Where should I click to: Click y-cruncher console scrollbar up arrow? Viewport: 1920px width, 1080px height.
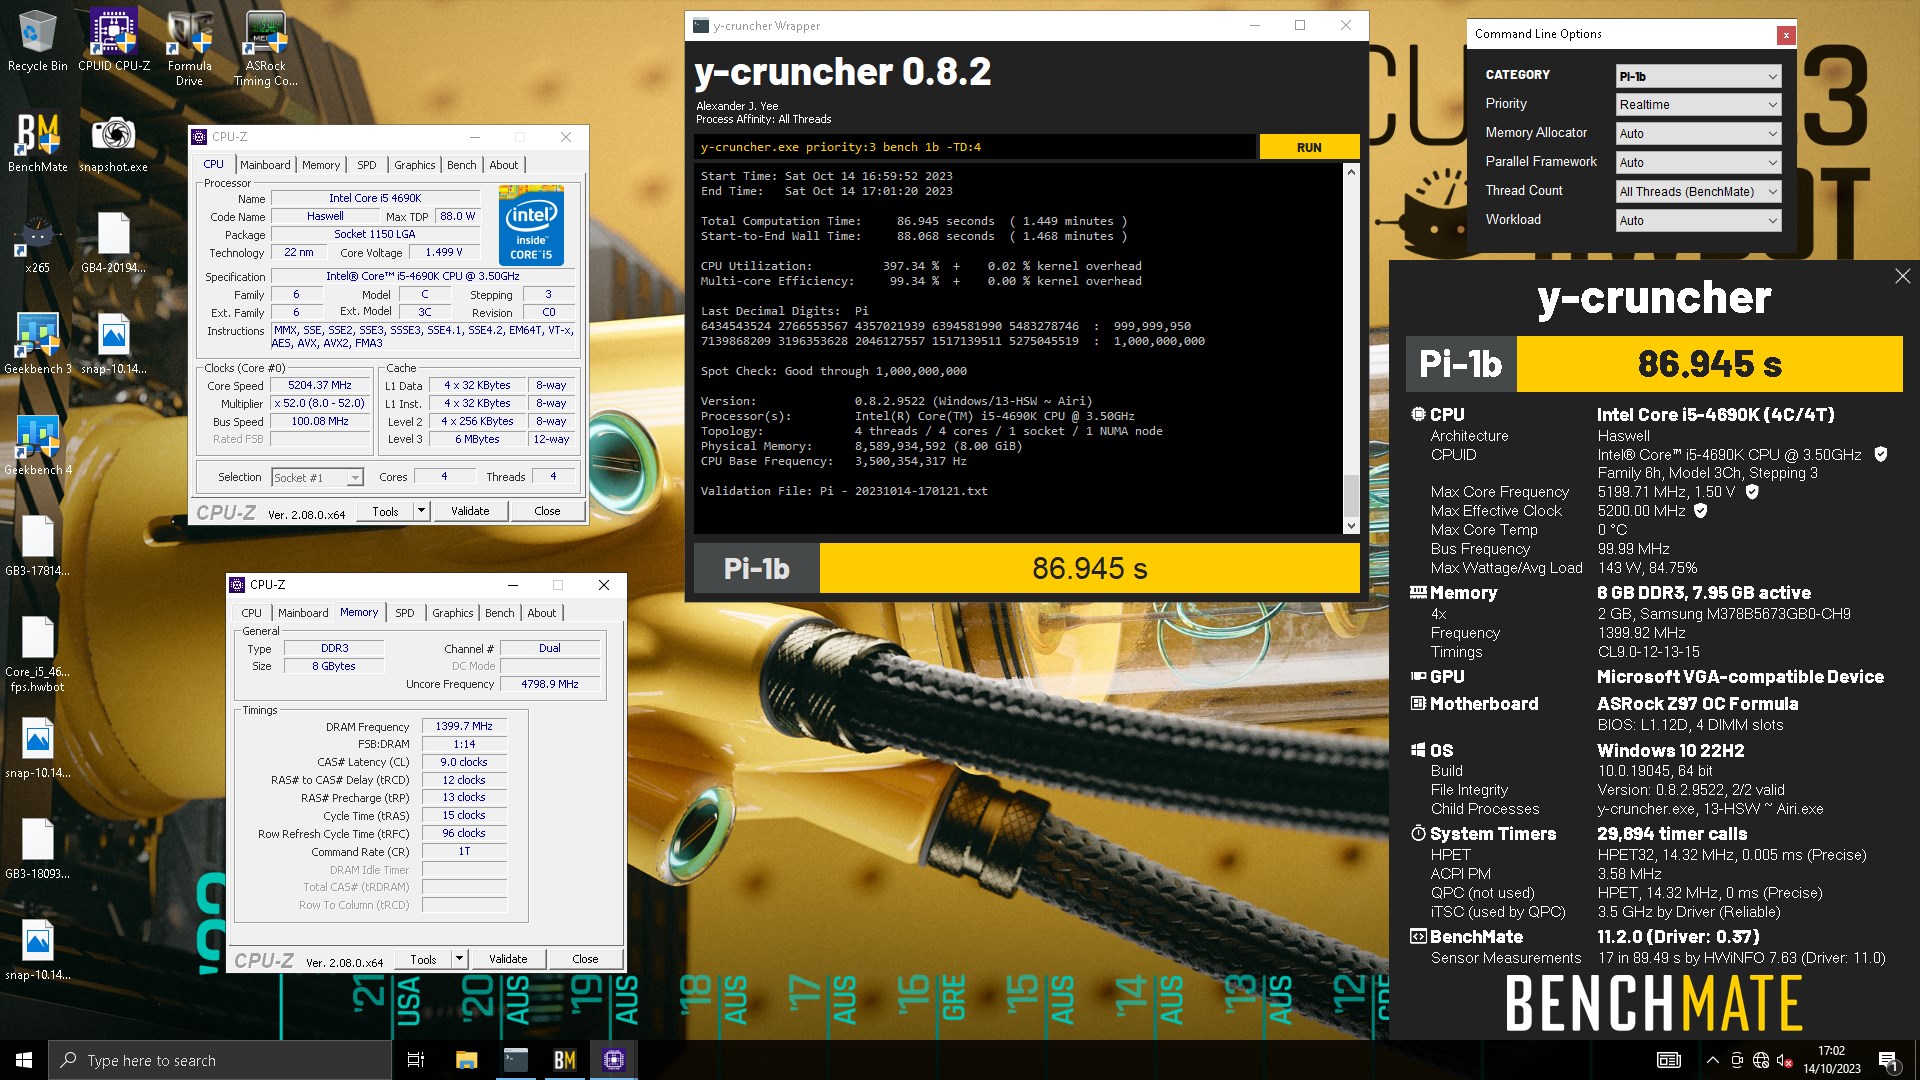1351,172
